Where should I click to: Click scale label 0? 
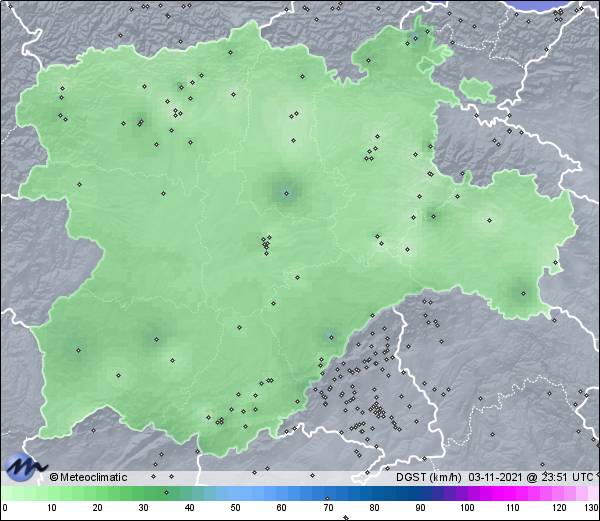click(x=5, y=507)
